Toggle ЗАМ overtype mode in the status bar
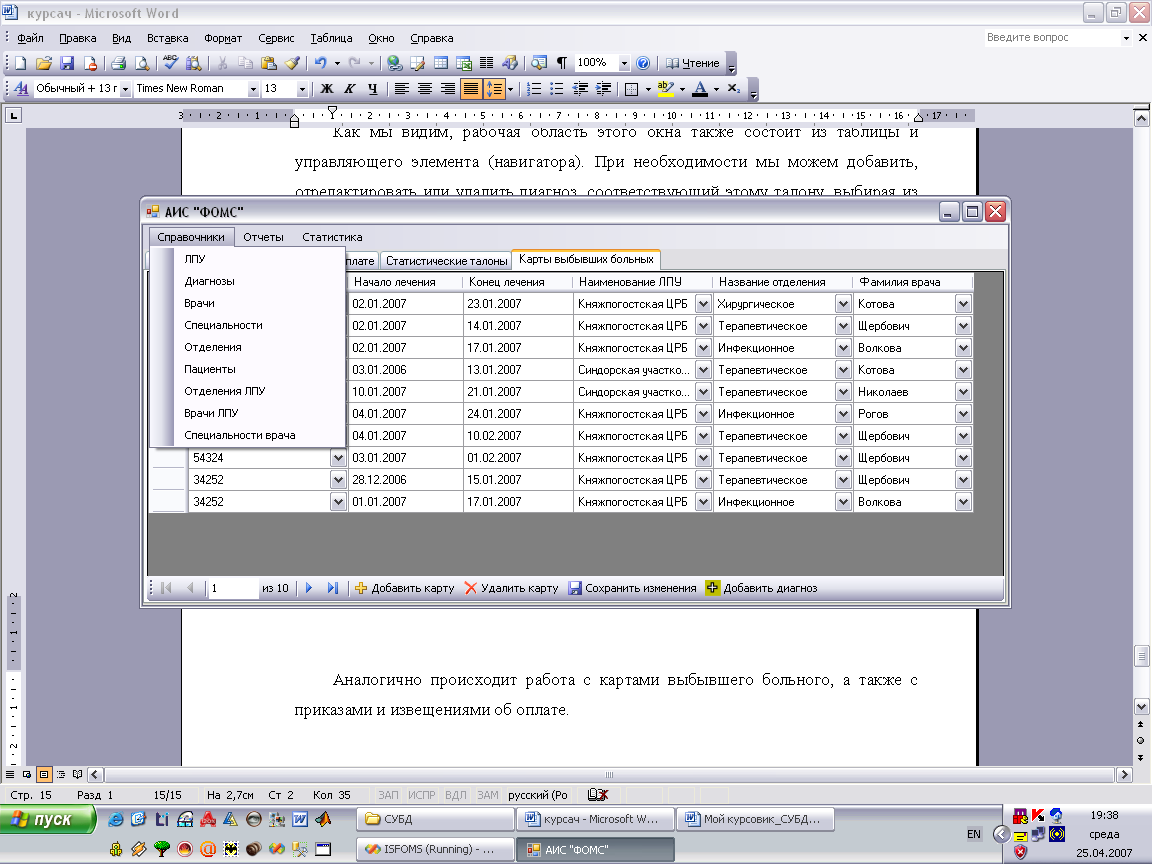1152x864 pixels. click(x=488, y=795)
